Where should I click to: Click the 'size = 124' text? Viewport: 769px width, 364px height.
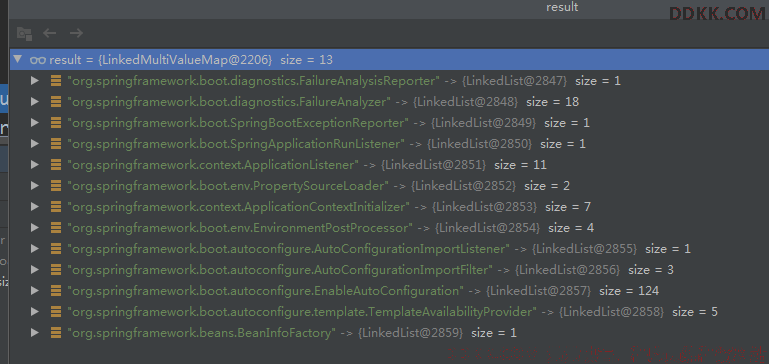click(629, 290)
